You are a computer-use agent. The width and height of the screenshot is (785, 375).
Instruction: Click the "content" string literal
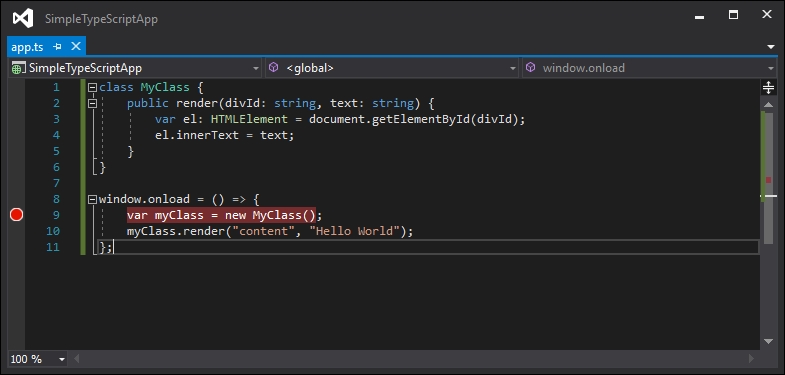click(264, 231)
